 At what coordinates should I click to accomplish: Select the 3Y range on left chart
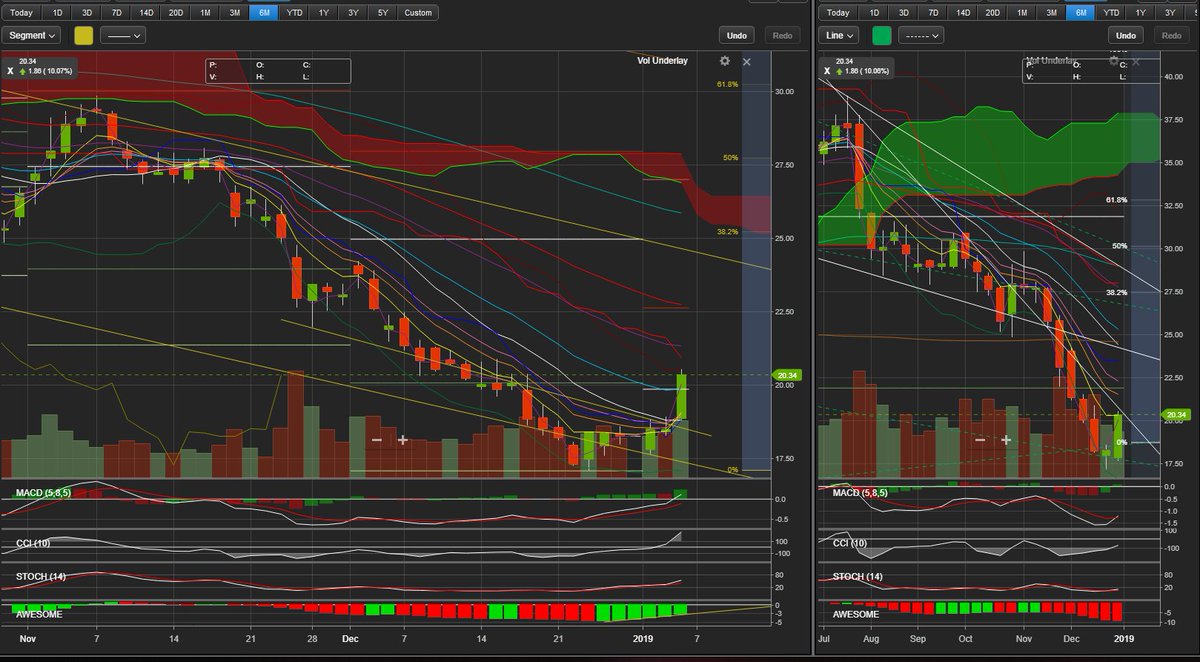coord(354,12)
